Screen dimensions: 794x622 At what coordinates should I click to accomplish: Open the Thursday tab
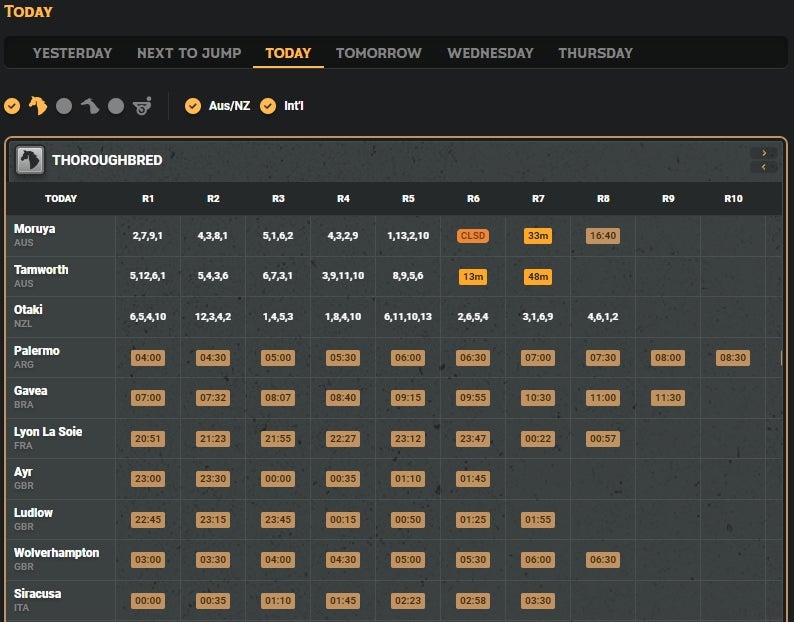(596, 53)
